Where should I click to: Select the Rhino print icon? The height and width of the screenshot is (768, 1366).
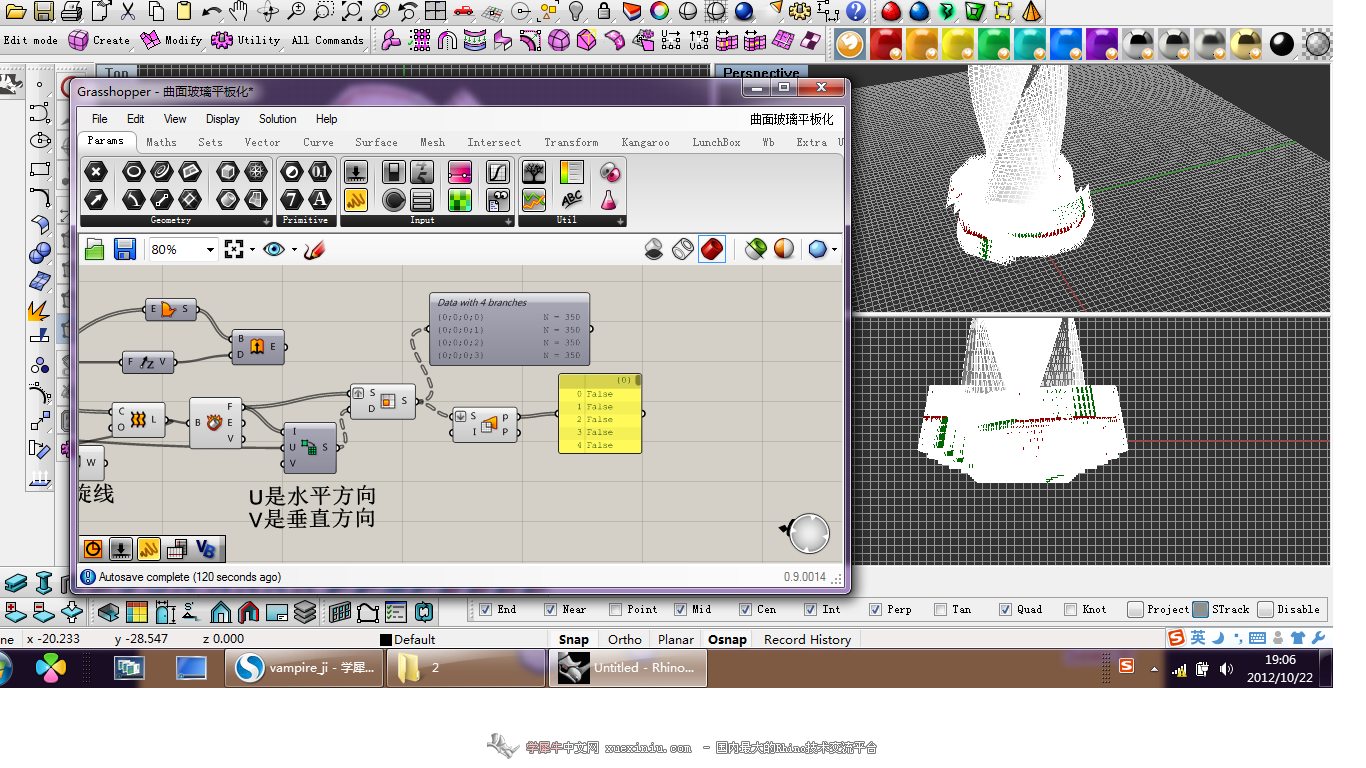pos(71,12)
